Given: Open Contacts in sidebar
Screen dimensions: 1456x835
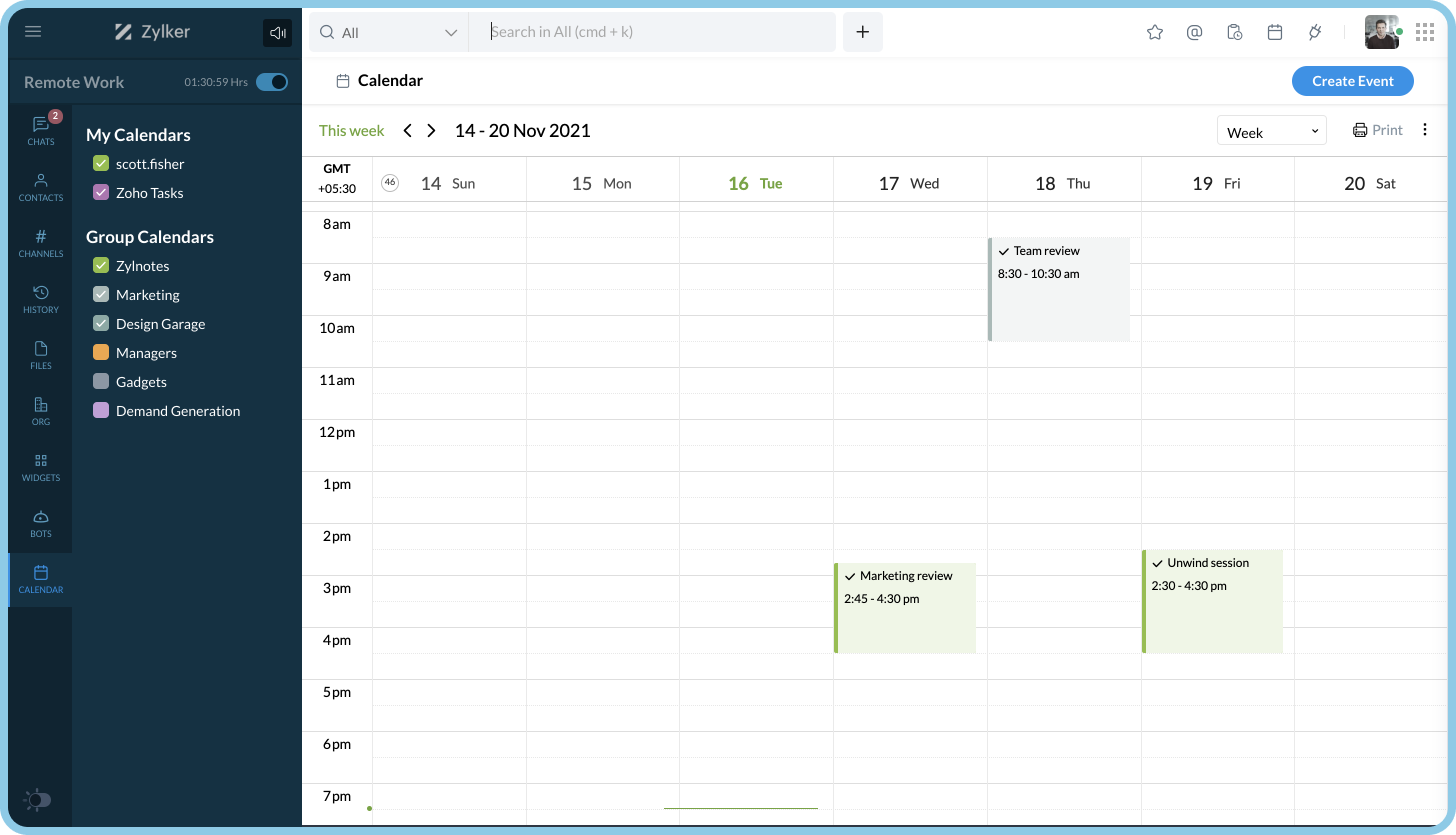Looking at the screenshot, I should (x=41, y=187).
